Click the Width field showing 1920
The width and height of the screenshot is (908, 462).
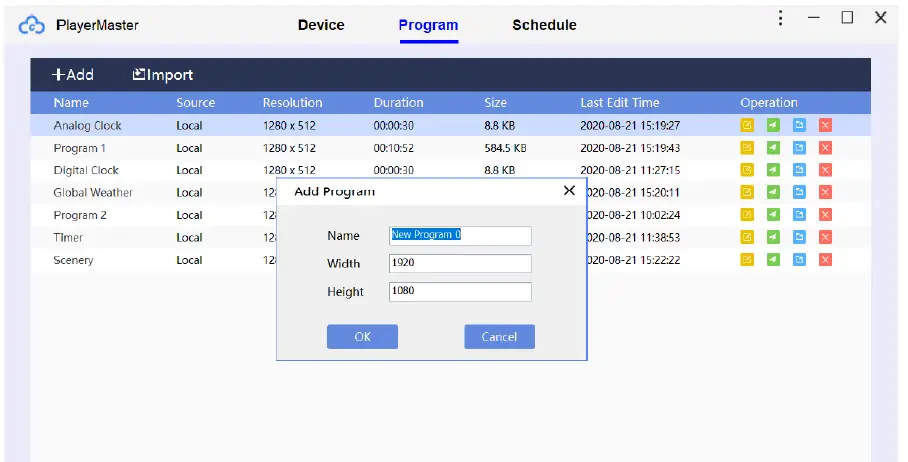(x=460, y=263)
